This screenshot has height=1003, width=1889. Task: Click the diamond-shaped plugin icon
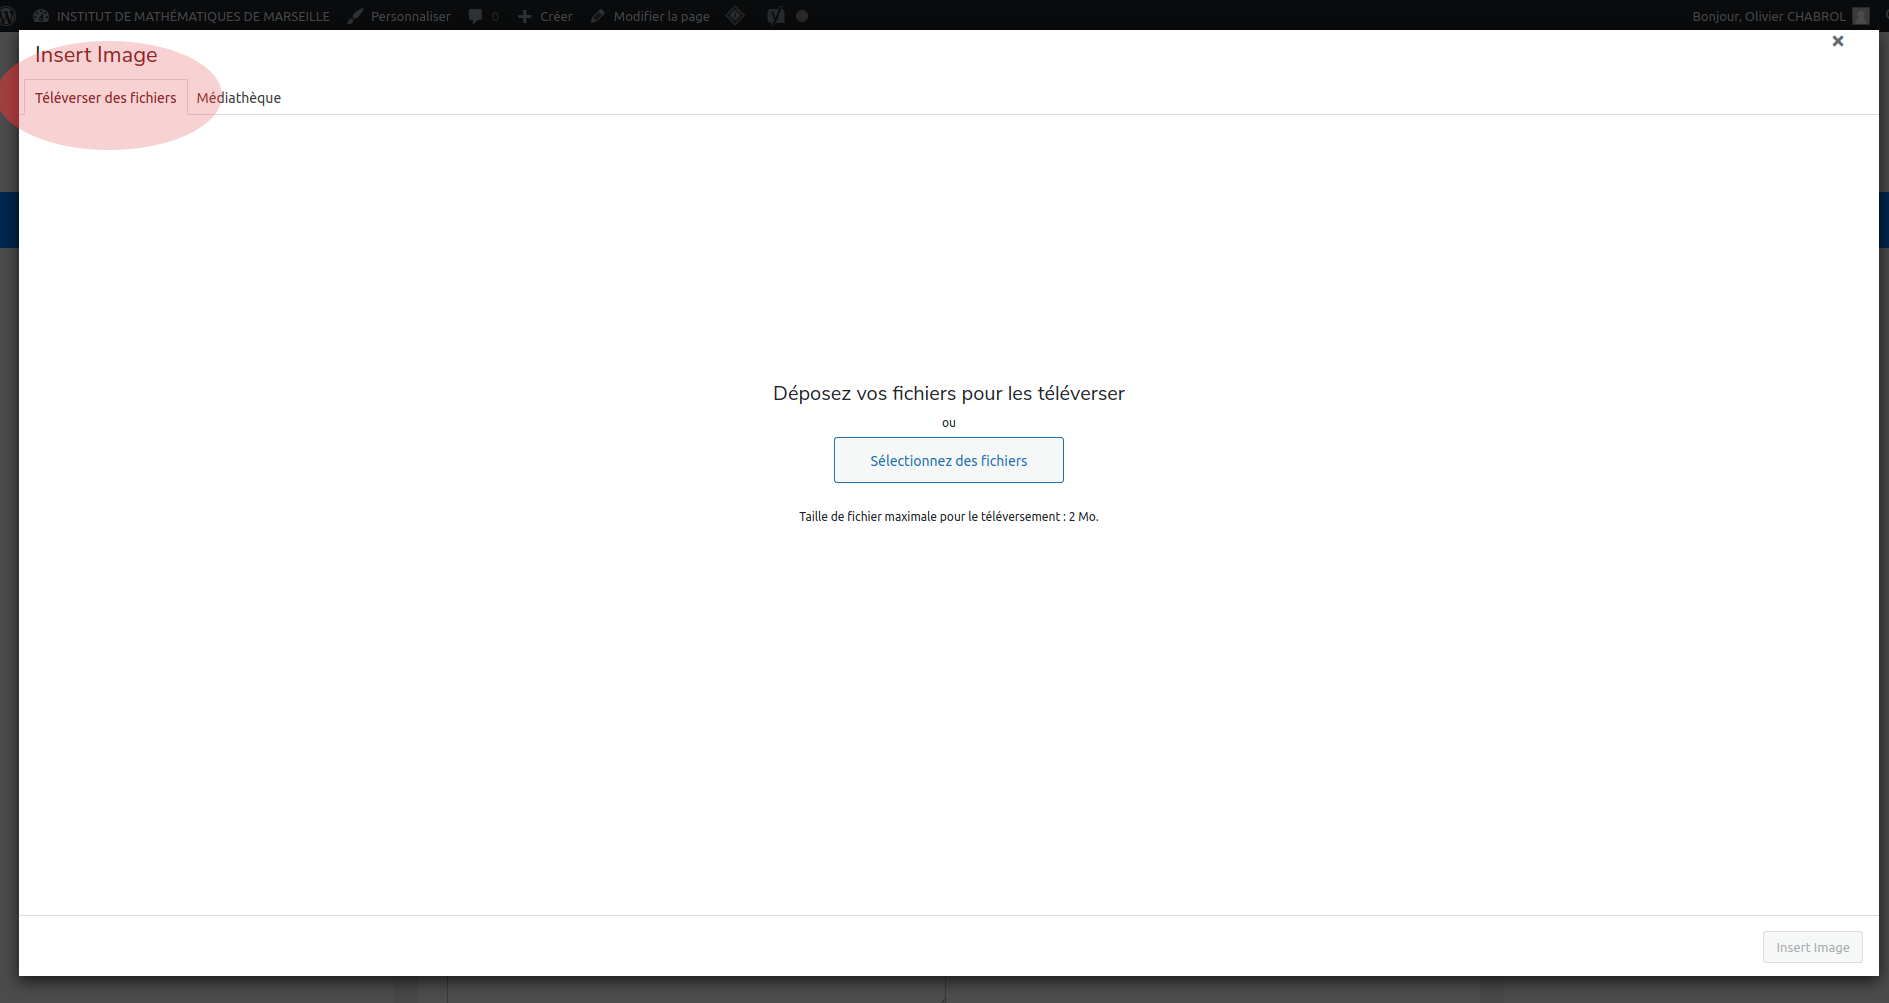735,16
